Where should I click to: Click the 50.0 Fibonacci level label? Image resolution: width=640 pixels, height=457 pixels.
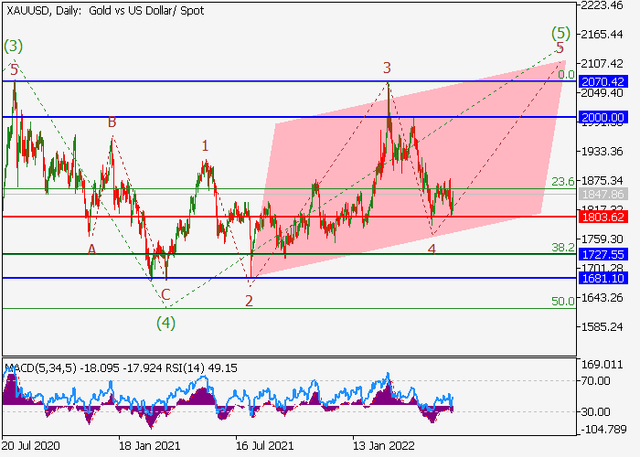pos(562,301)
